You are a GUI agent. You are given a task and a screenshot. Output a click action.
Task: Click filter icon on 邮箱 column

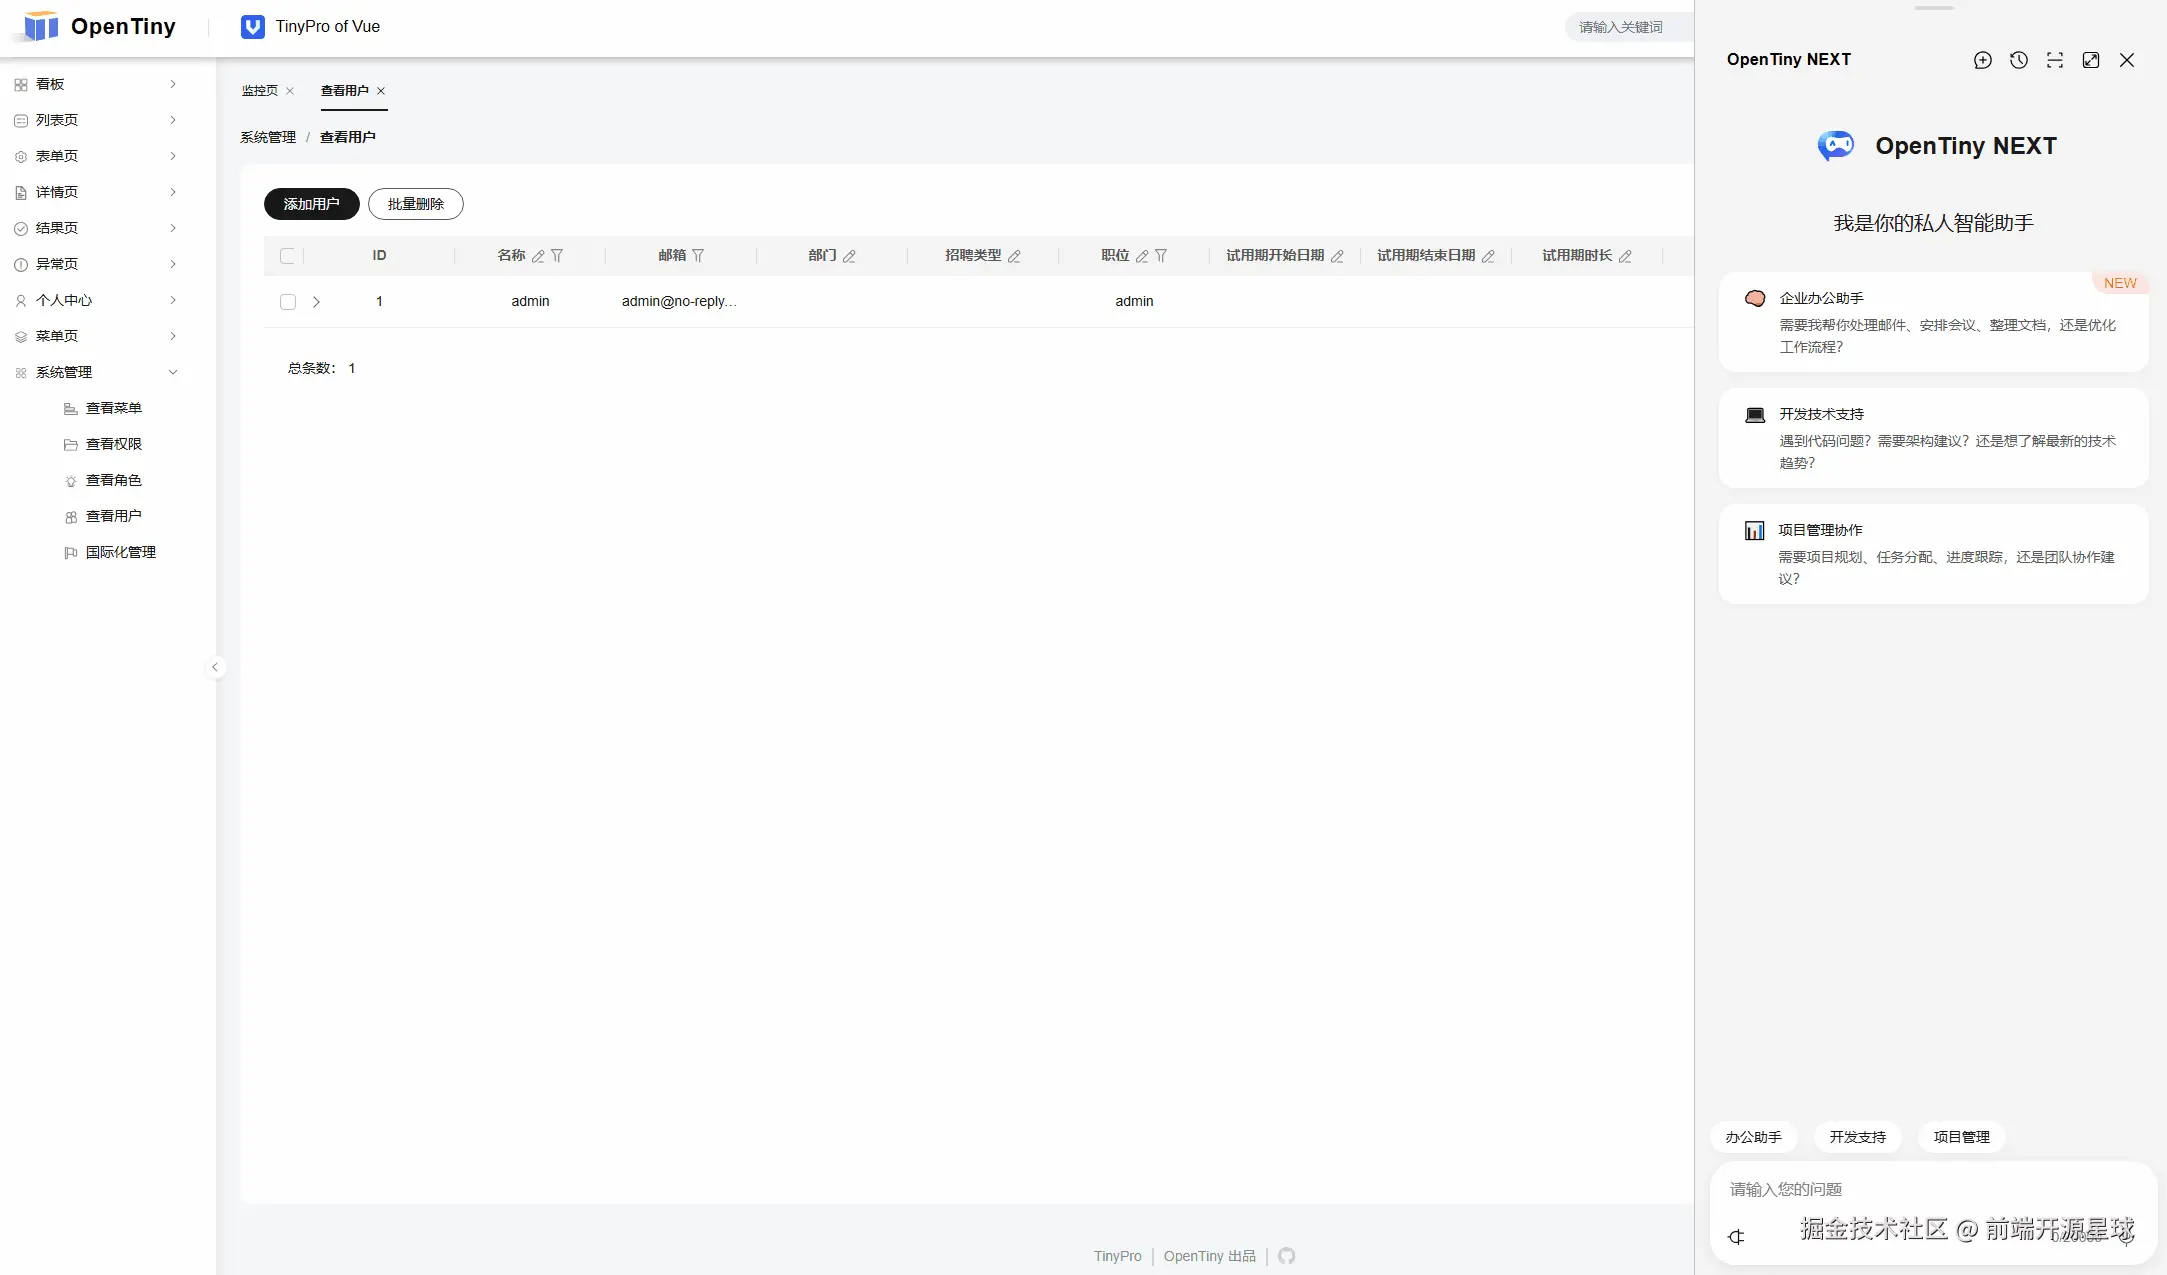(698, 256)
